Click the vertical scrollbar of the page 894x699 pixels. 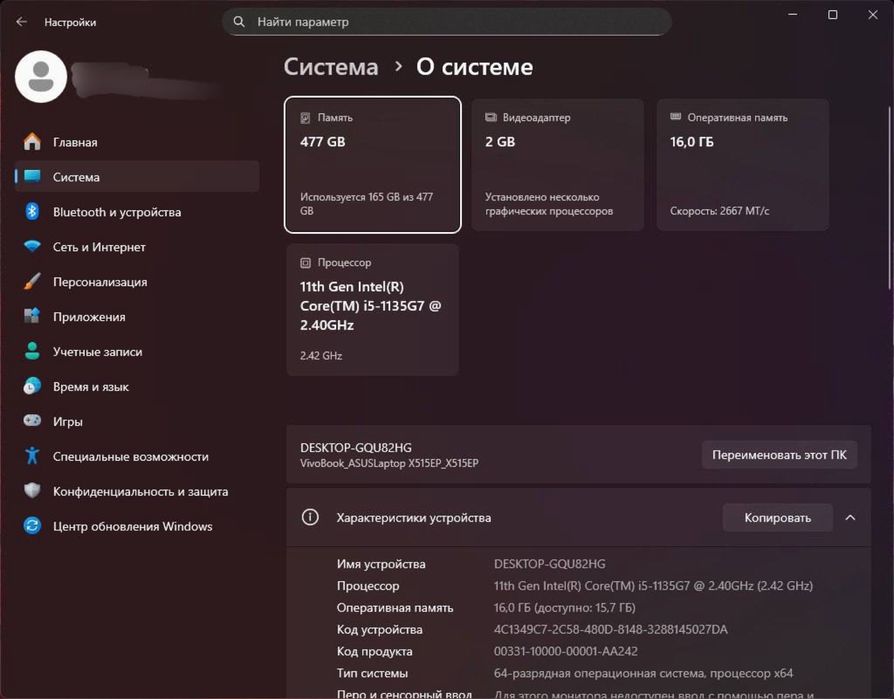889,200
